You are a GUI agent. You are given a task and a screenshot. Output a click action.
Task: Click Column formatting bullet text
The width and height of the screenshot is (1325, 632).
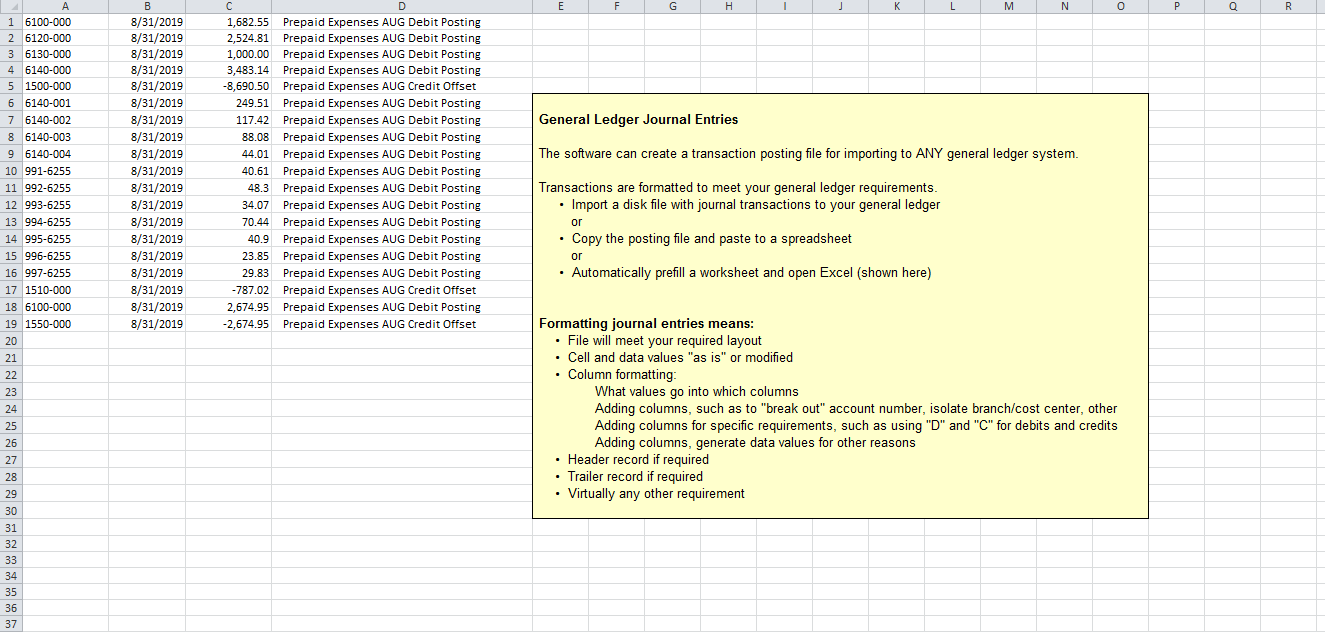point(622,375)
